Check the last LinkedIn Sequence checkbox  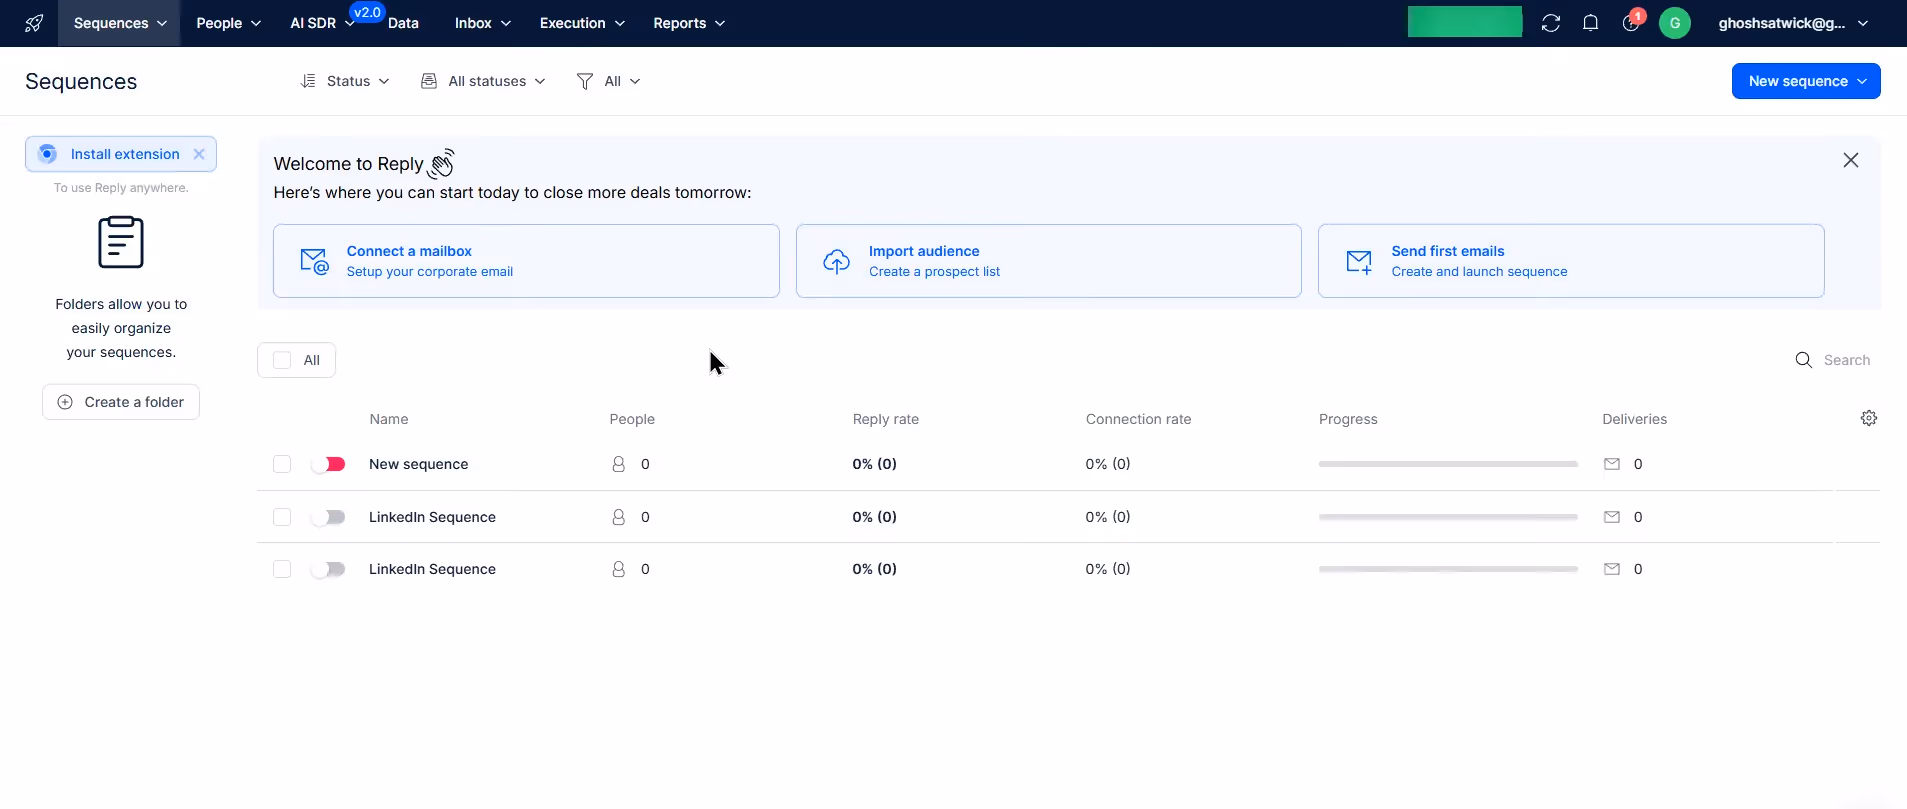pyautogui.click(x=282, y=569)
